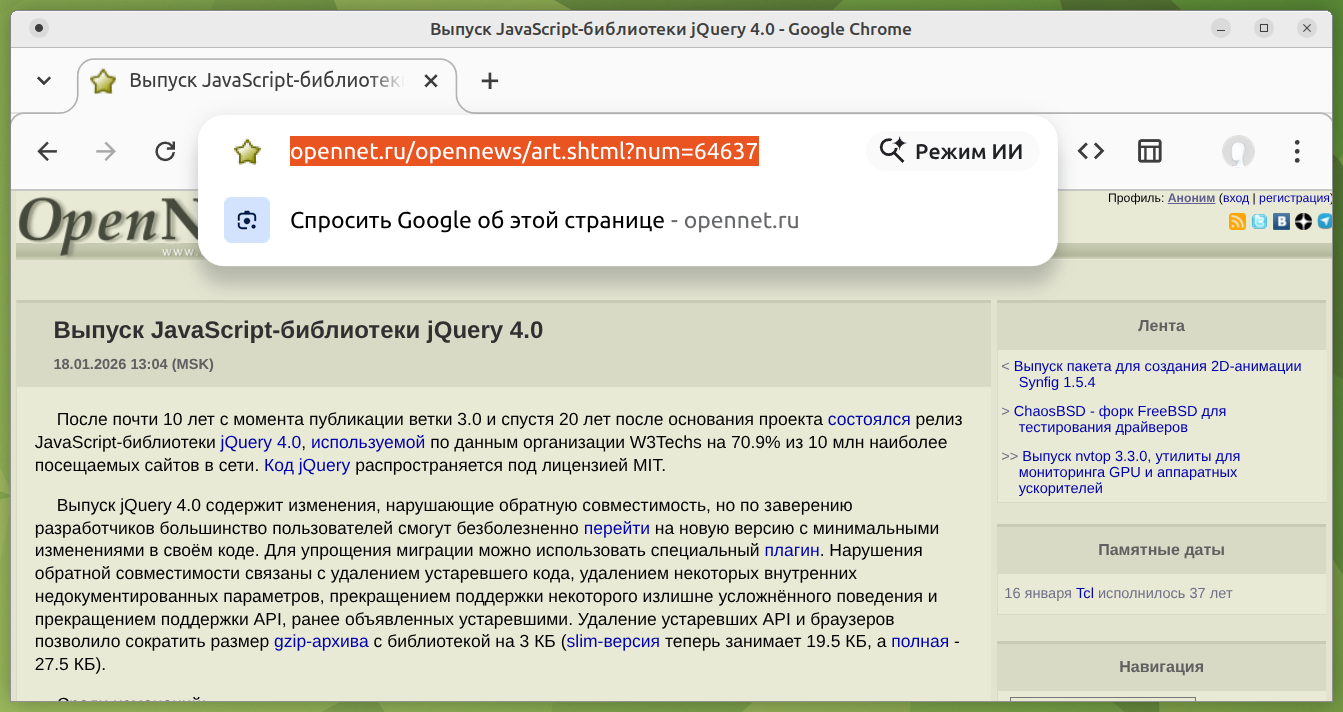Viewport: 1343px width, 712px height.
Task: Open the side panel layout icon
Action: [x=1149, y=152]
